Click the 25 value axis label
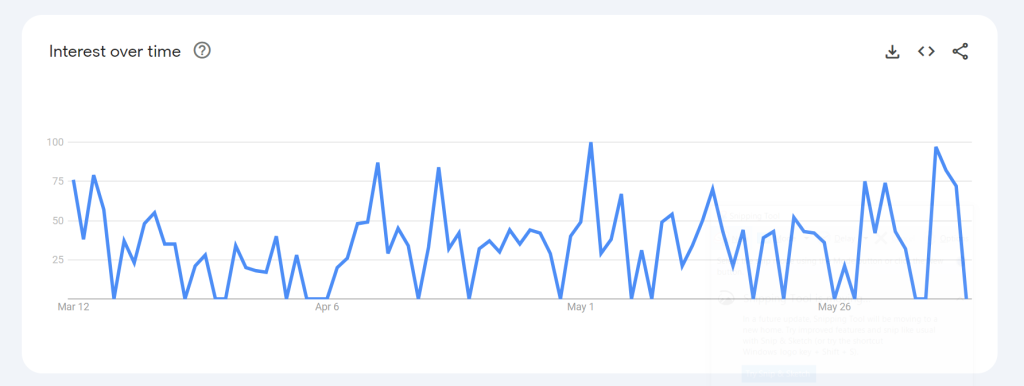 57,259
